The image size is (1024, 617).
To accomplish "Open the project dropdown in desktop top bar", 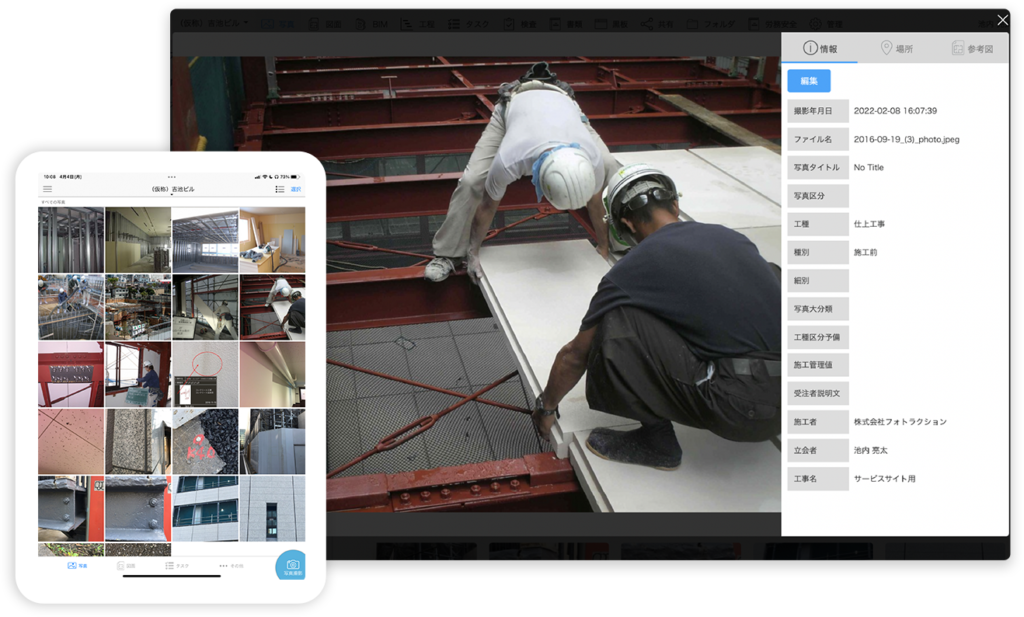I will (214, 24).
